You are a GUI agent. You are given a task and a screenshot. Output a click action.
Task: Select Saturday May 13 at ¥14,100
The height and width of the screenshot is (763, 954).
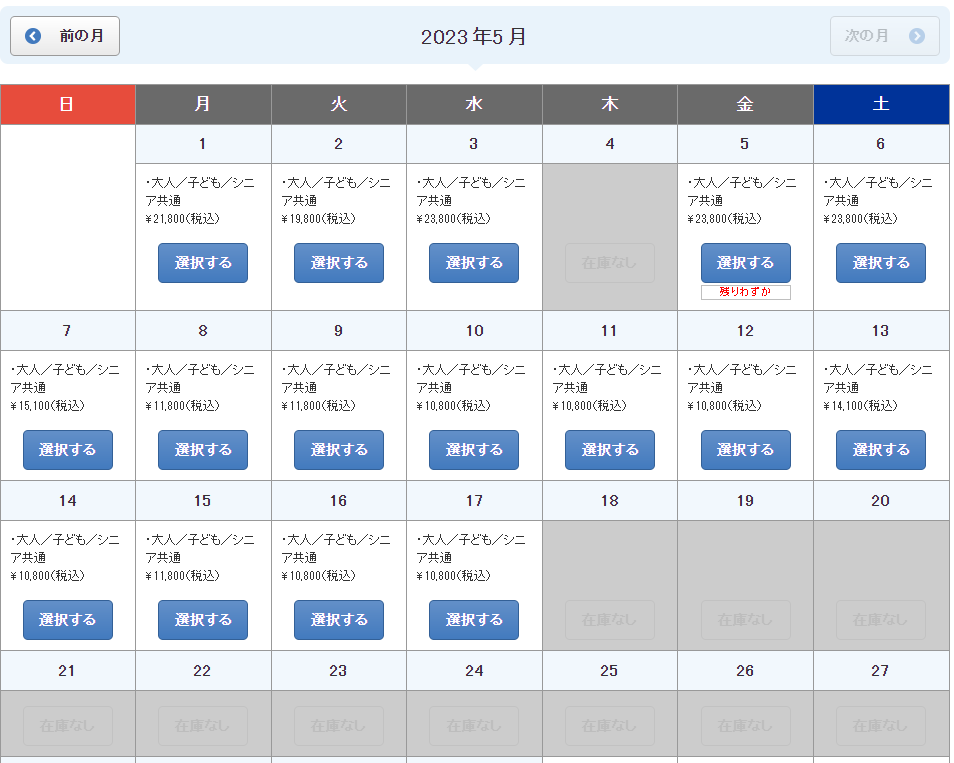pyautogui.click(x=881, y=450)
